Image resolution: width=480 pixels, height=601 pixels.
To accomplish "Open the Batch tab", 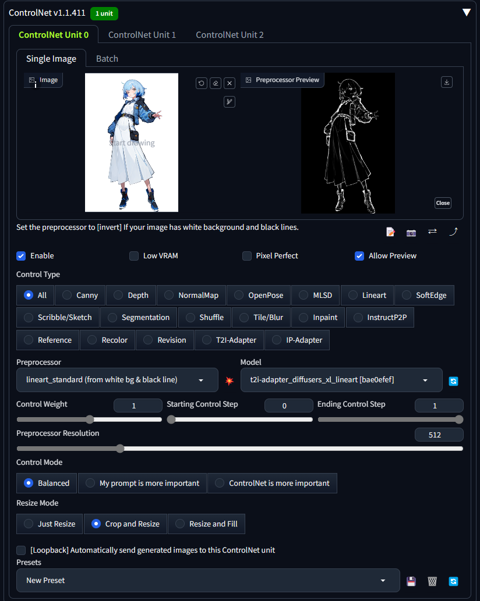I will point(107,59).
